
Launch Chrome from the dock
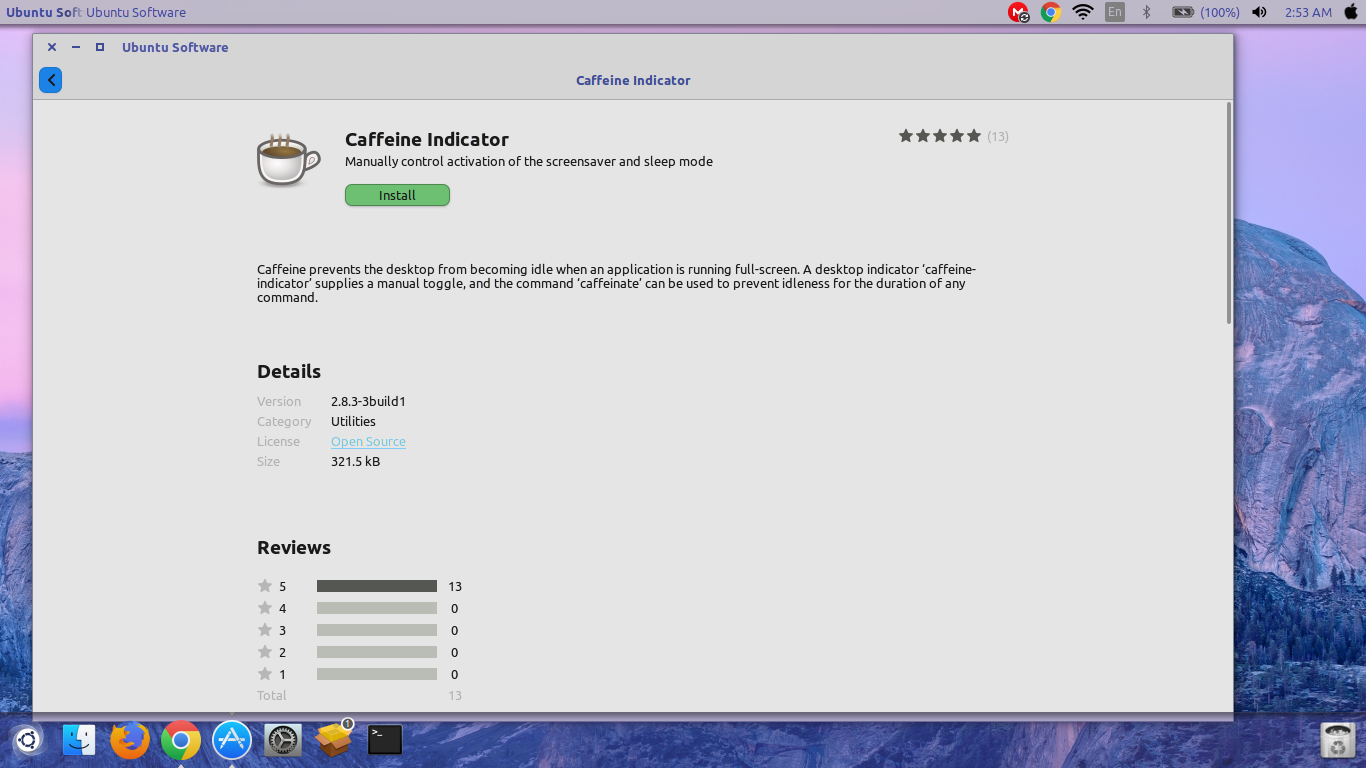click(181, 740)
